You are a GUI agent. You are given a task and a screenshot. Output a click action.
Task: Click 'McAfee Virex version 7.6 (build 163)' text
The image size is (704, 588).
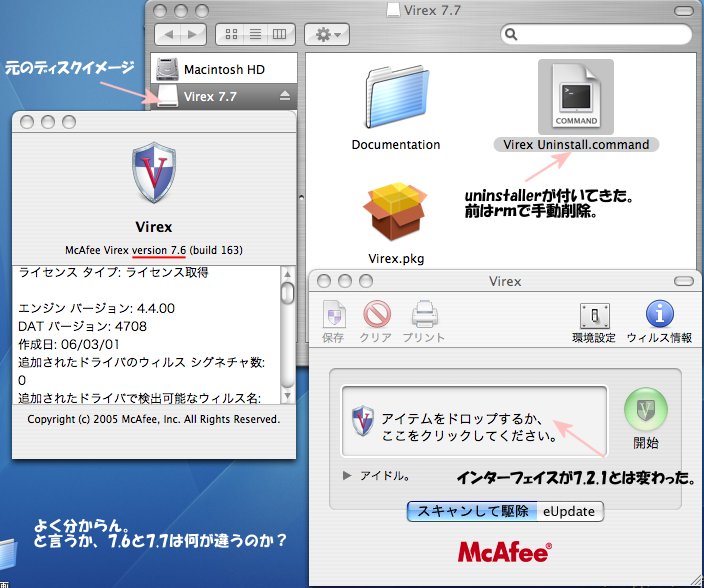154,250
